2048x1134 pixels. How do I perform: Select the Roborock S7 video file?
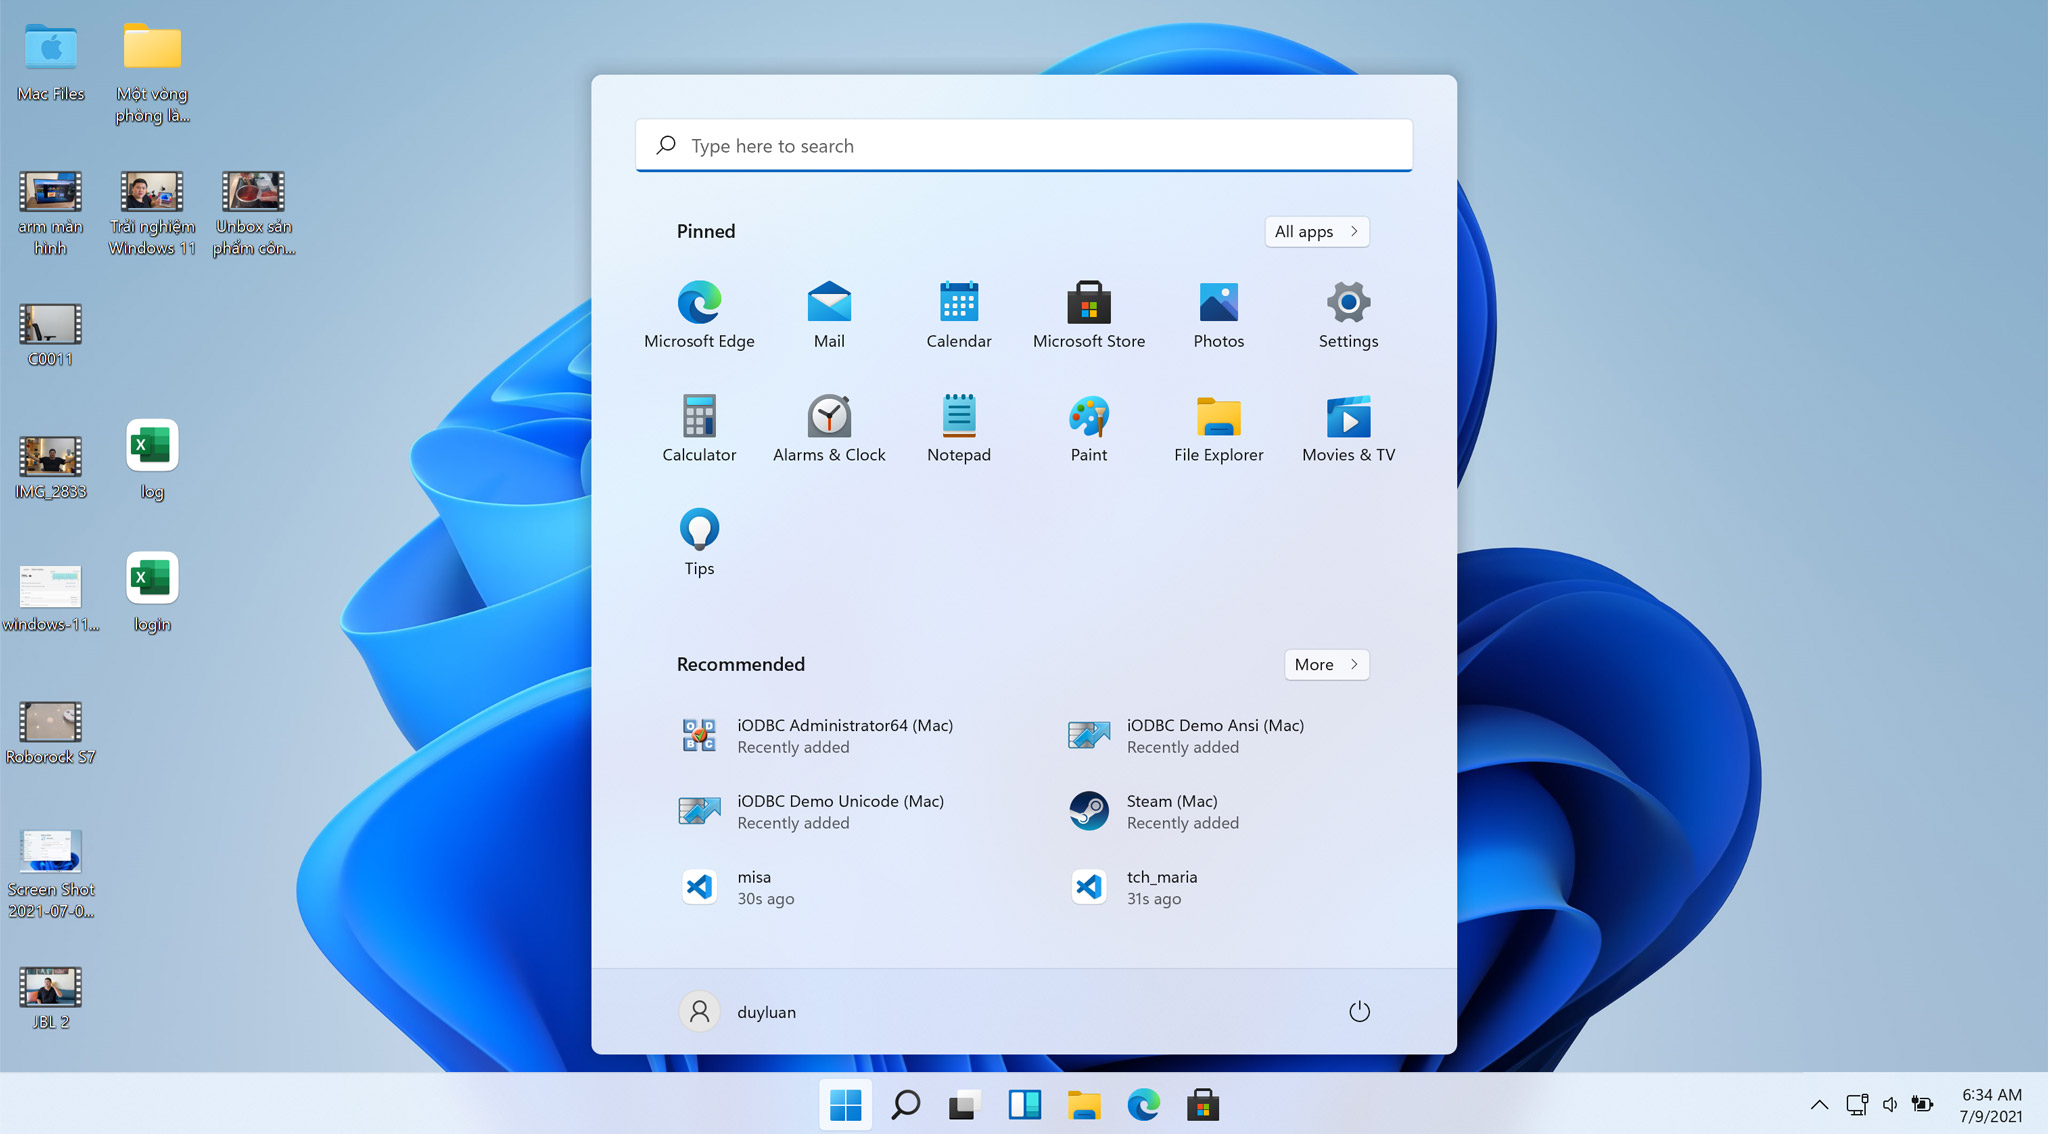point(51,734)
